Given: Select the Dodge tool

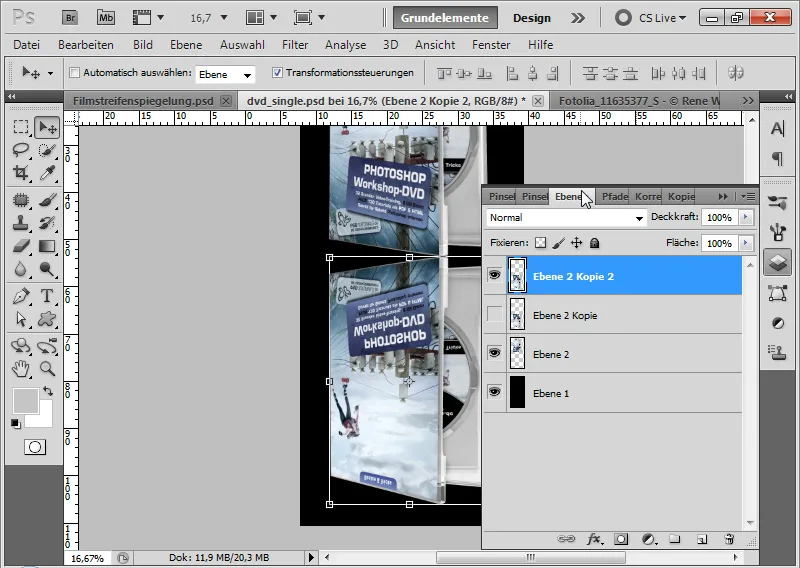Looking at the screenshot, I should click(47, 268).
